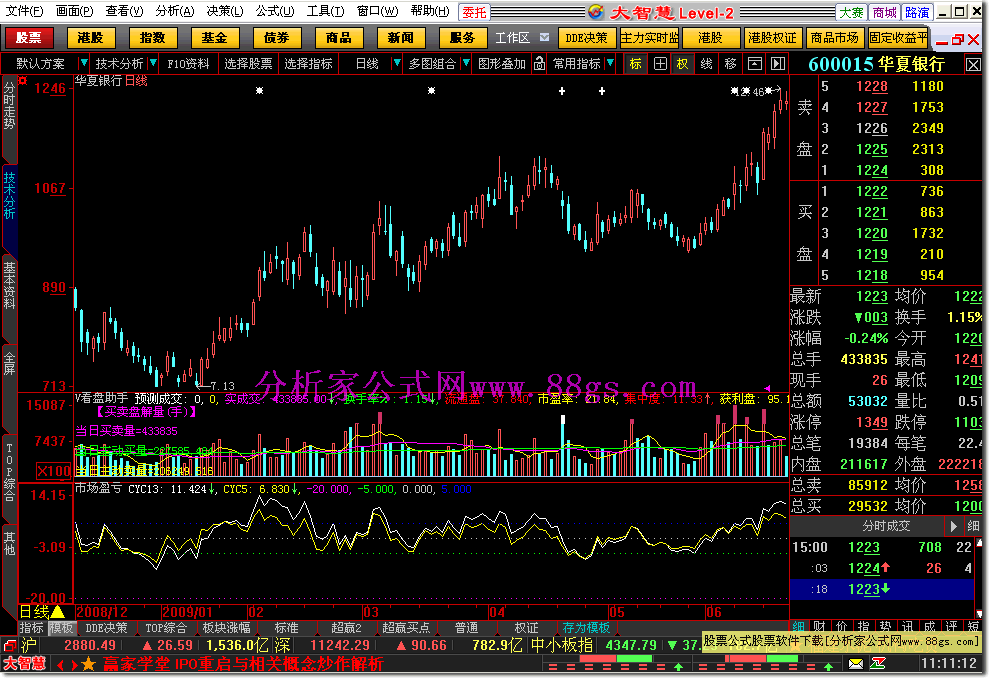Select the 板块涨幅 bottom tab
The height and width of the screenshot is (680, 992).
(227, 629)
